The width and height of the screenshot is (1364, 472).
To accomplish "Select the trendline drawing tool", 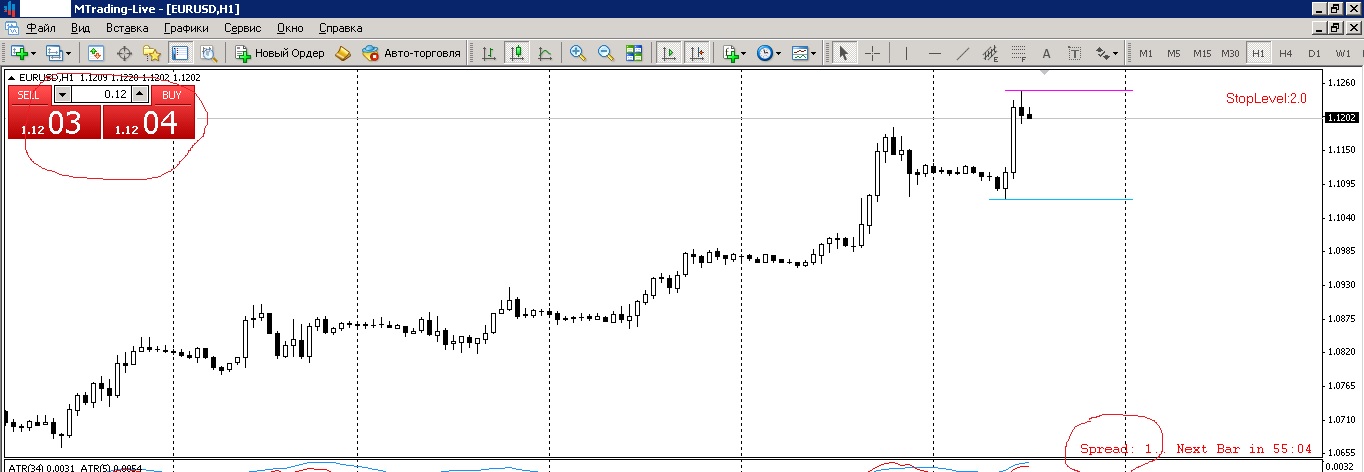I will pos(963,53).
